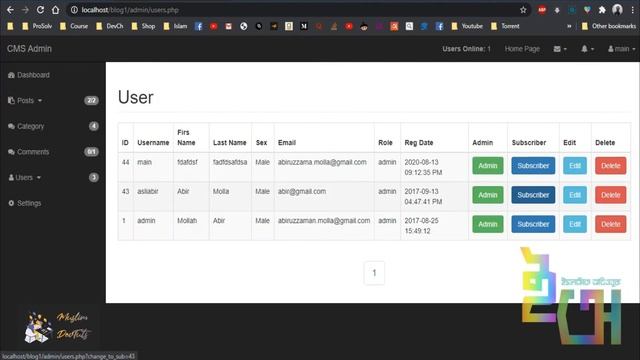Open the extensions puzzle icon
The image size is (640, 360).
pyautogui.click(x=602, y=10)
